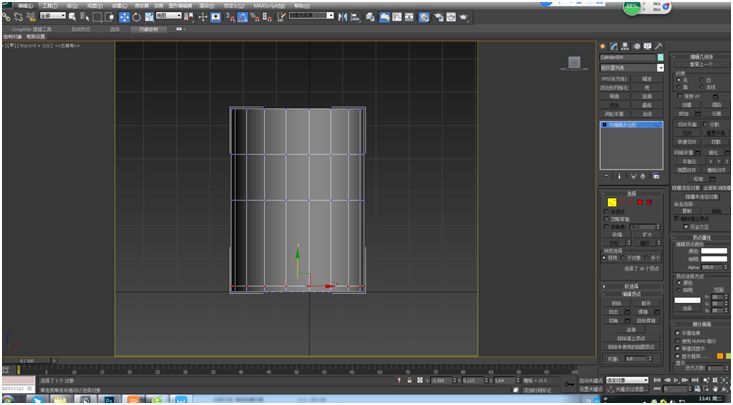Open the reference coordinate system dropdown
Viewport: 733px width, 405px height.
[168, 15]
